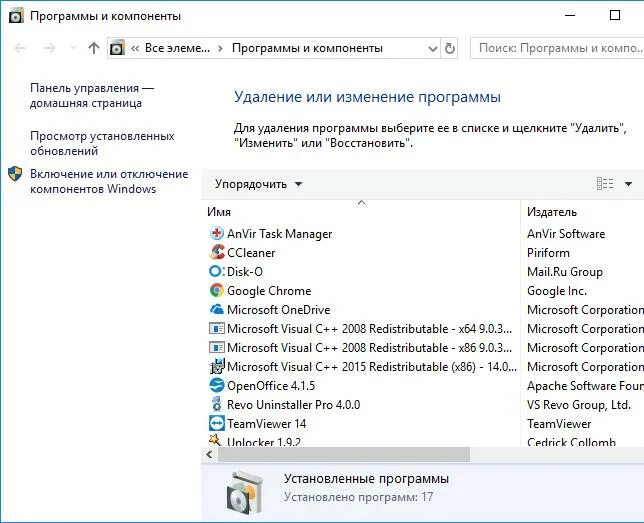Click the forward navigation arrow

click(49, 48)
